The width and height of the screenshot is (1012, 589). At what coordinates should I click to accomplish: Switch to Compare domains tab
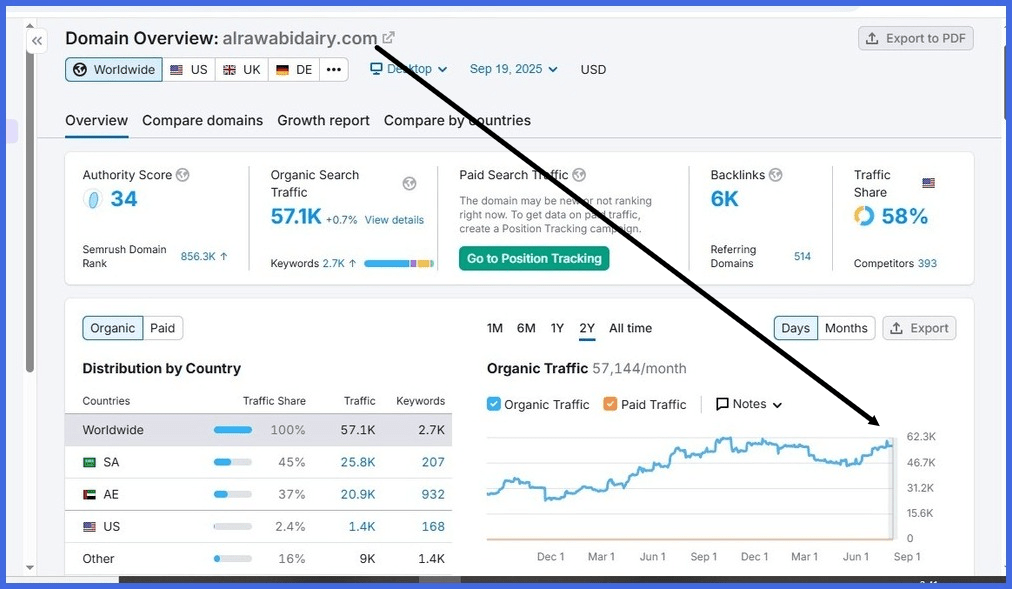(x=203, y=121)
